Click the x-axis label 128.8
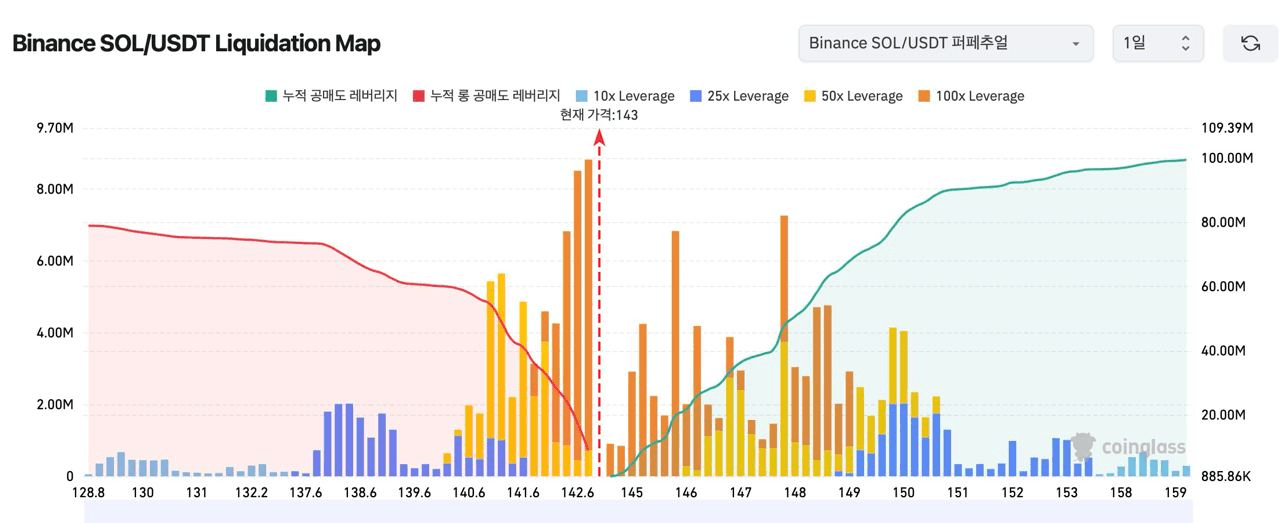1280x523 pixels. (x=89, y=493)
